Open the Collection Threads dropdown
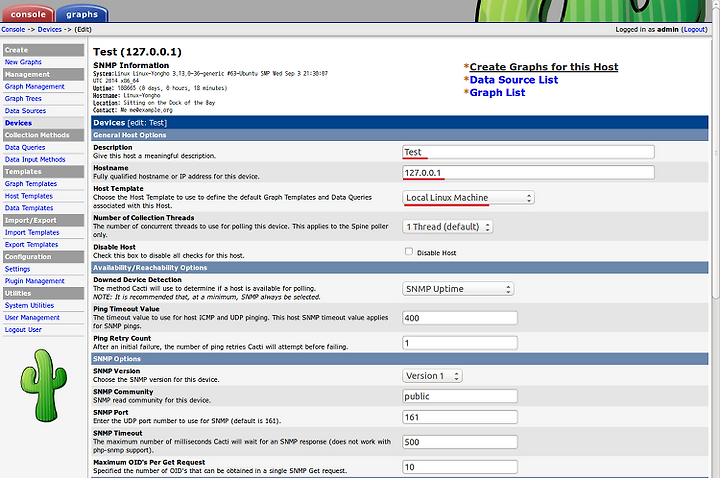This screenshot has width=720, height=478. pos(448,227)
